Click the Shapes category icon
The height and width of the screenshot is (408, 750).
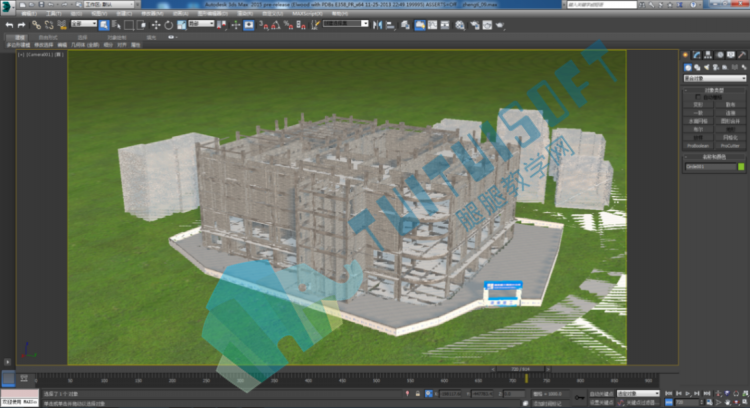coord(697,67)
